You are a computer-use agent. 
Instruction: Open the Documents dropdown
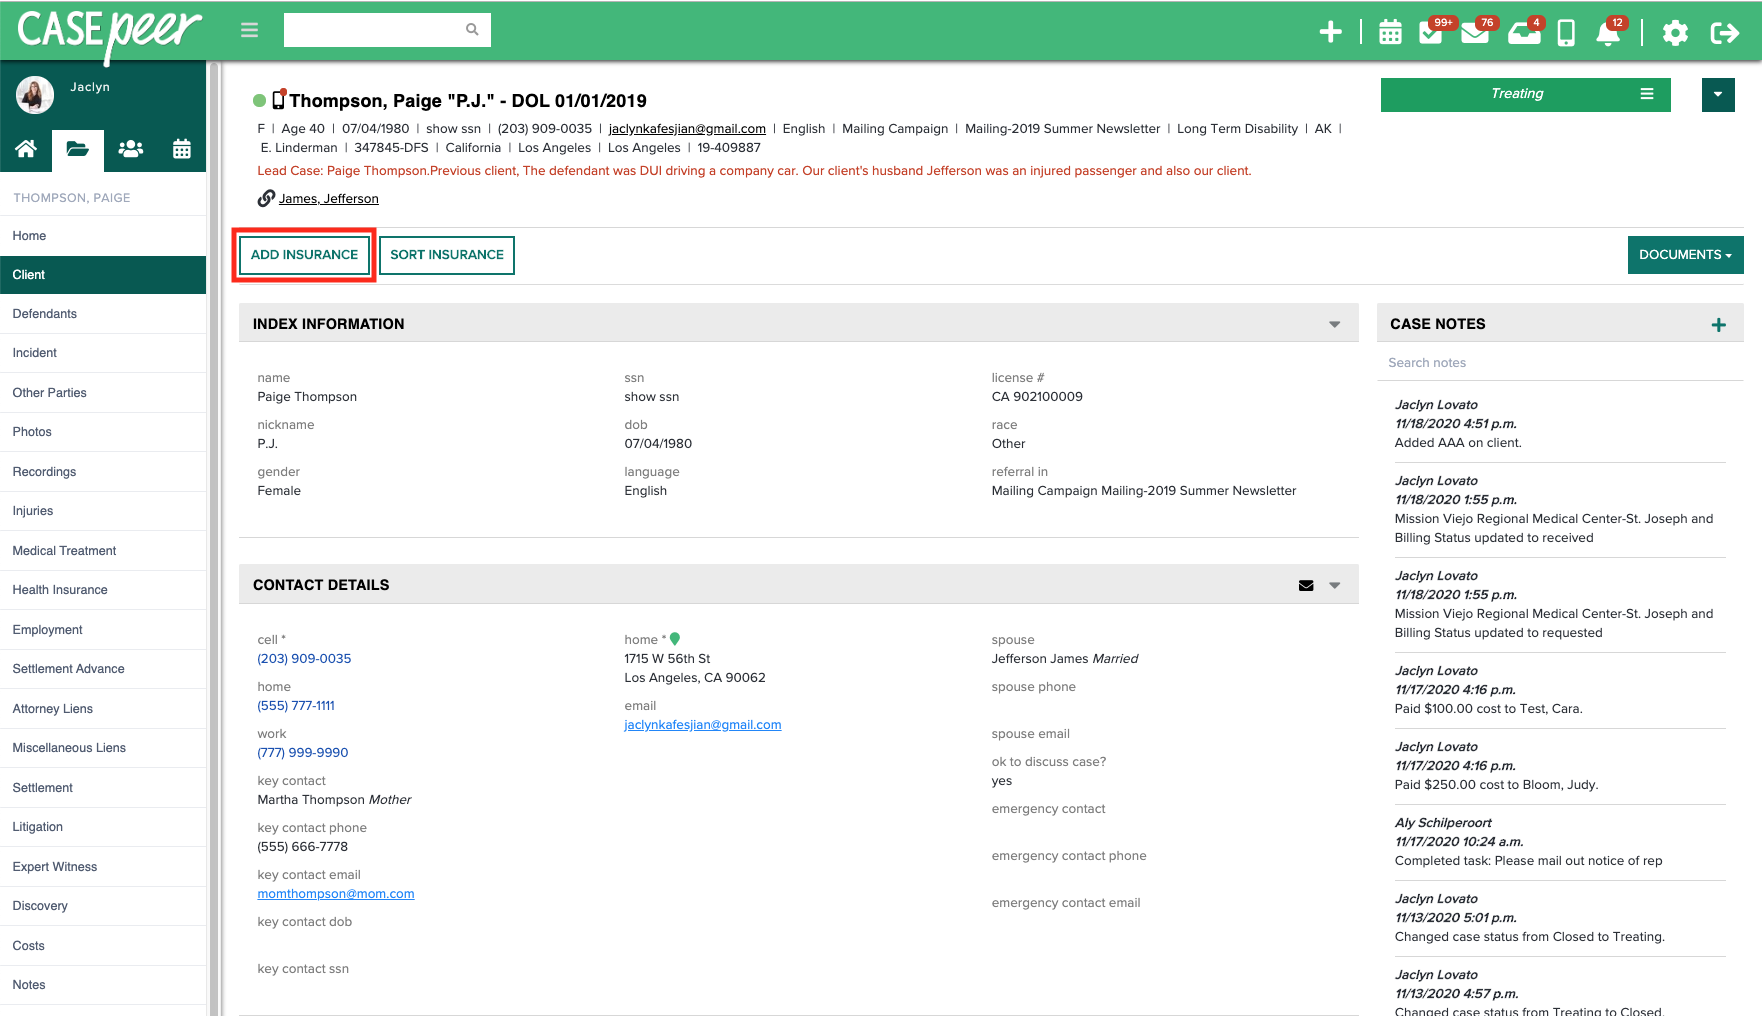pos(1685,255)
